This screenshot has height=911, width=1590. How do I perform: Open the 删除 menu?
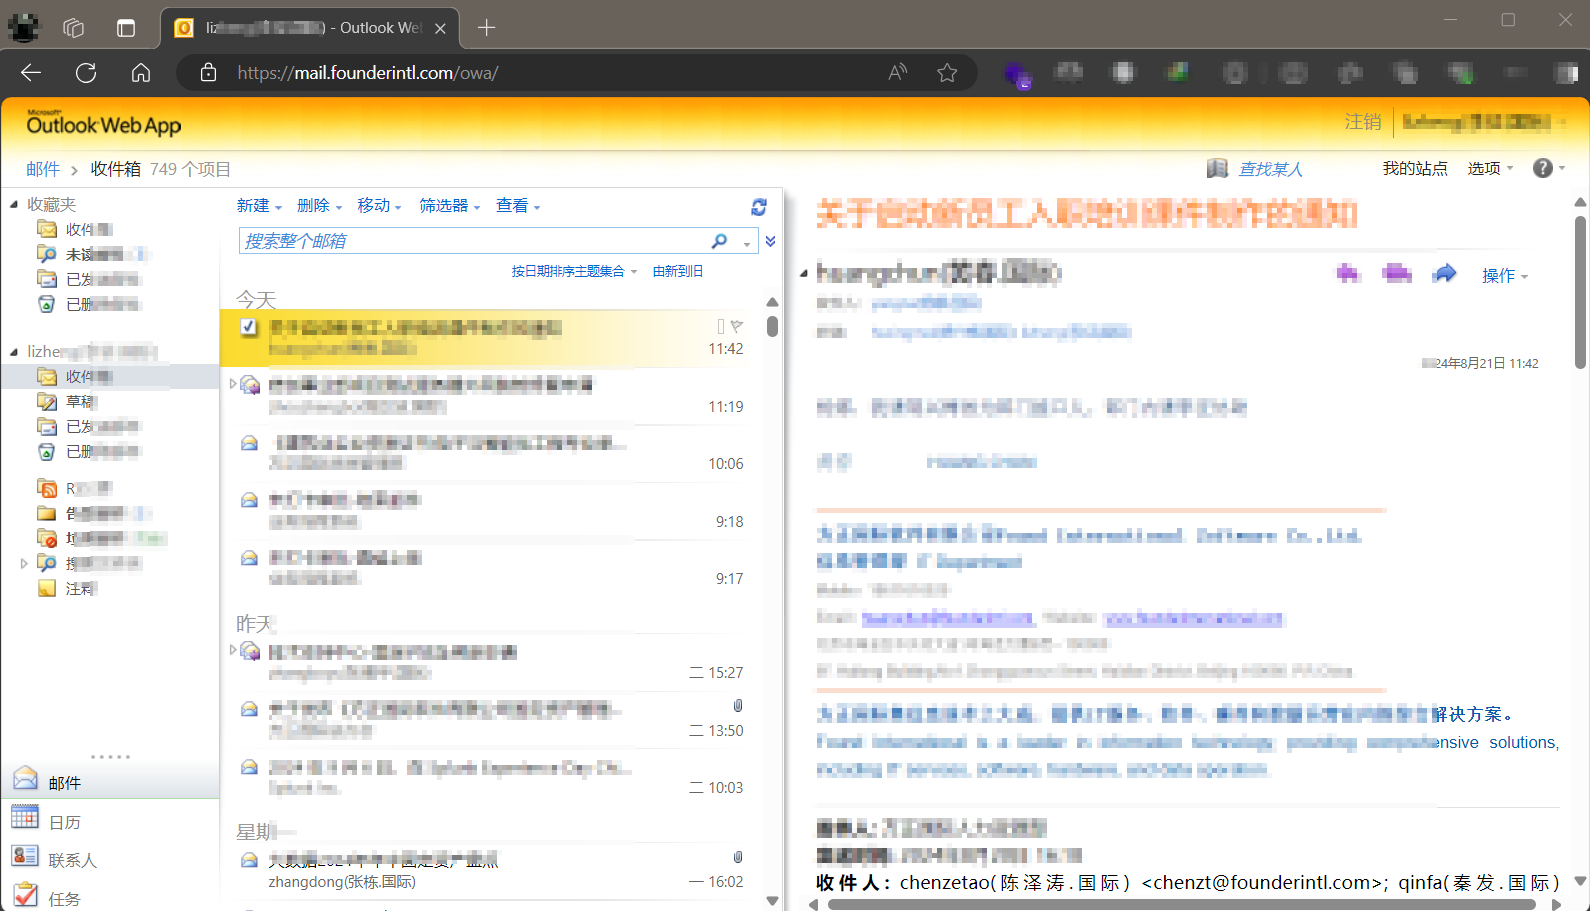(x=319, y=206)
